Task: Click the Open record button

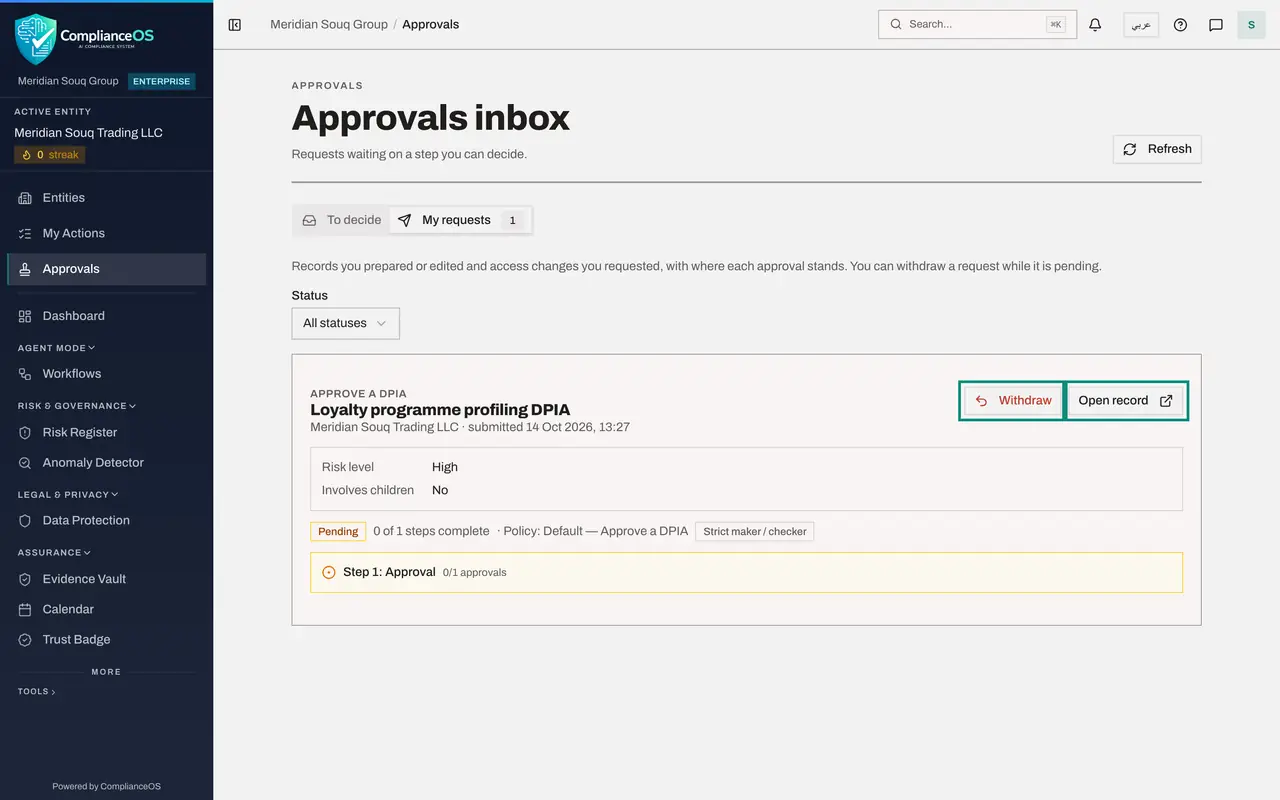Action: pos(1125,401)
